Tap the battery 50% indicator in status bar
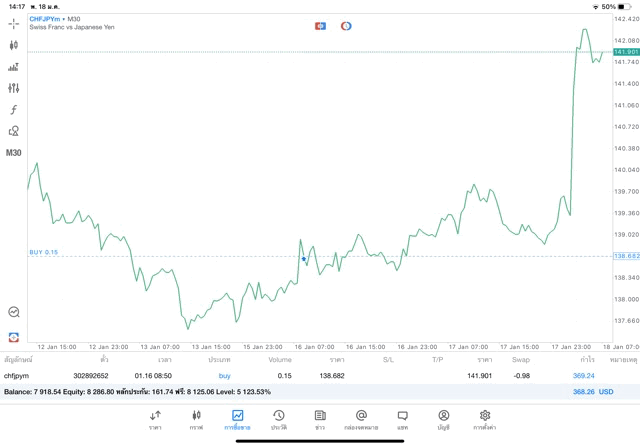Image resolution: width=640 pixels, height=447 pixels. point(616,7)
